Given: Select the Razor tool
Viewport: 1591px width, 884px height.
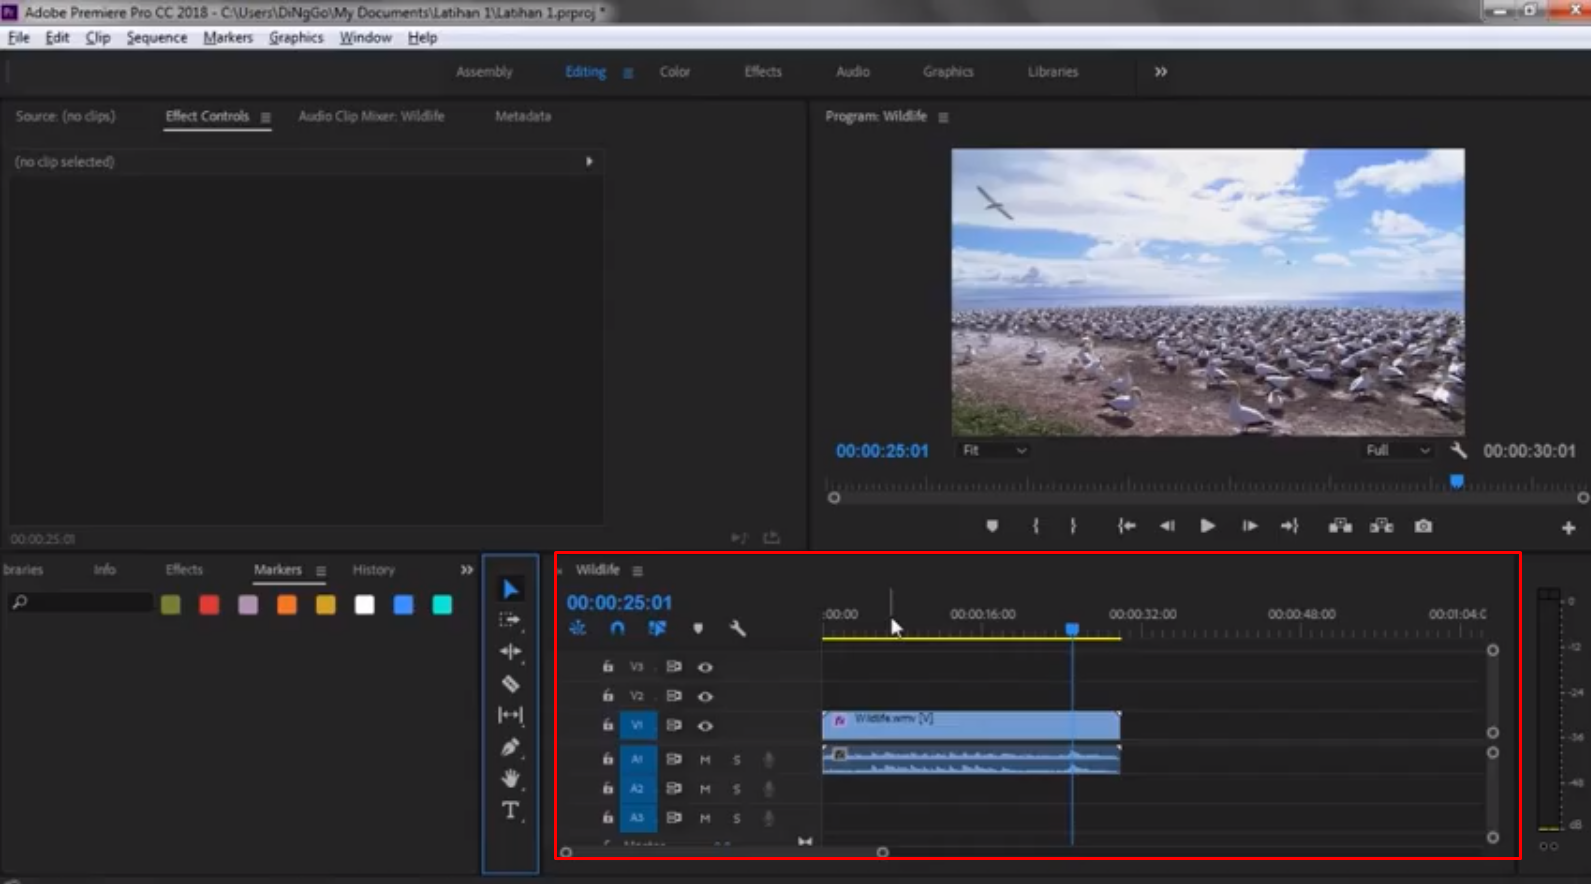Looking at the screenshot, I should pyautogui.click(x=510, y=684).
